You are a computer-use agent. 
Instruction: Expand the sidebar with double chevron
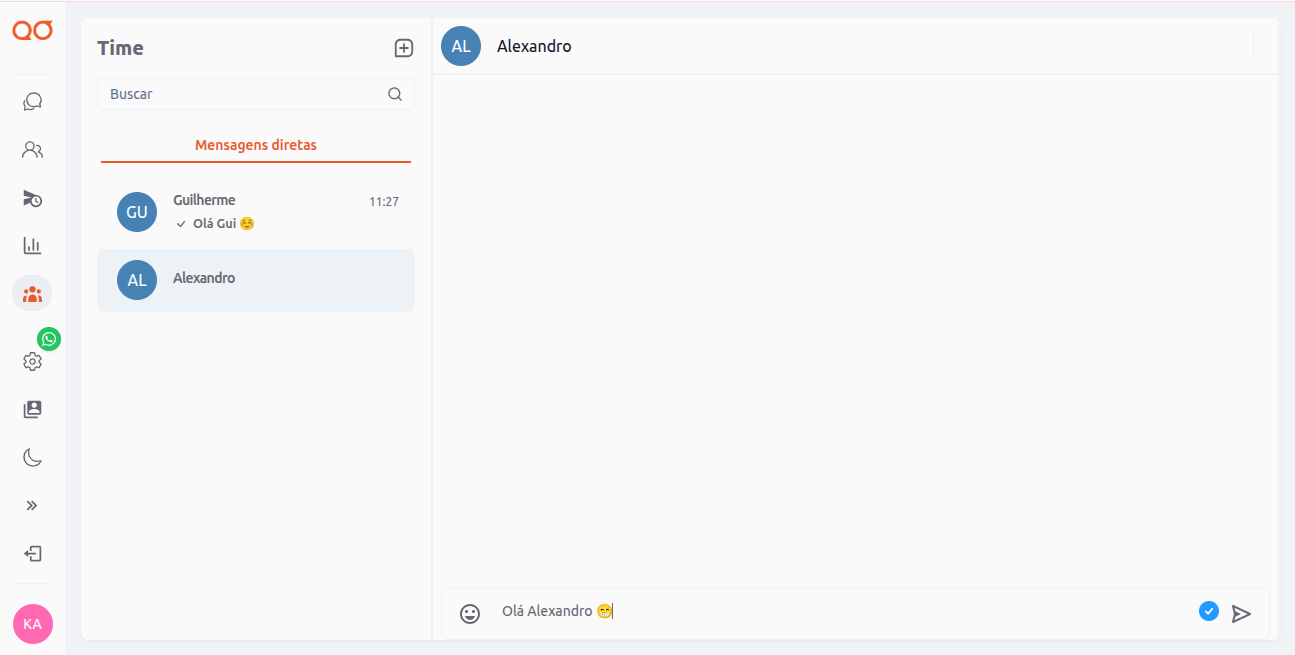[32, 506]
